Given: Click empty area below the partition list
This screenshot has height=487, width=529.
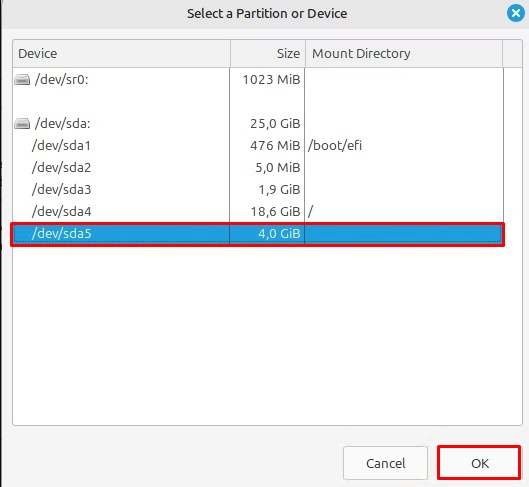Looking at the screenshot, I should click(x=267, y=334).
